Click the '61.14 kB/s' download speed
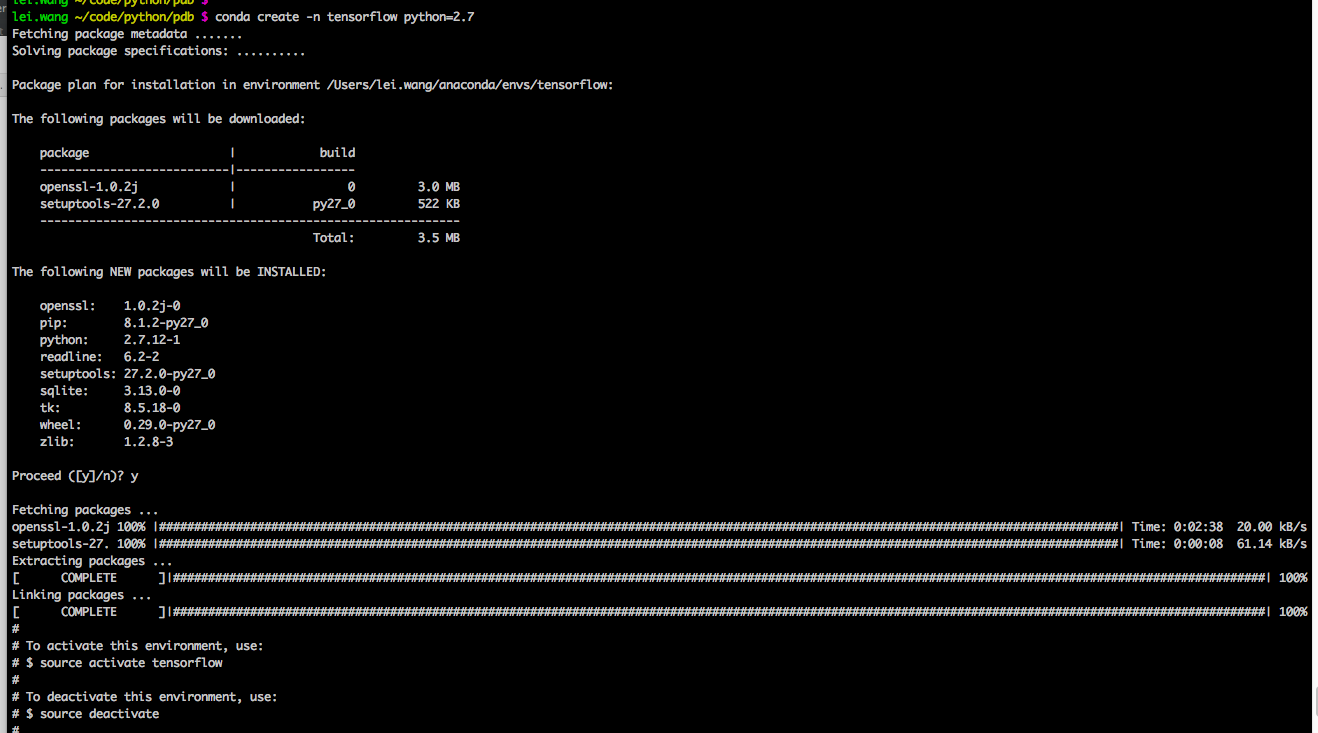Image resolution: width=1318 pixels, height=733 pixels. click(x=1272, y=544)
